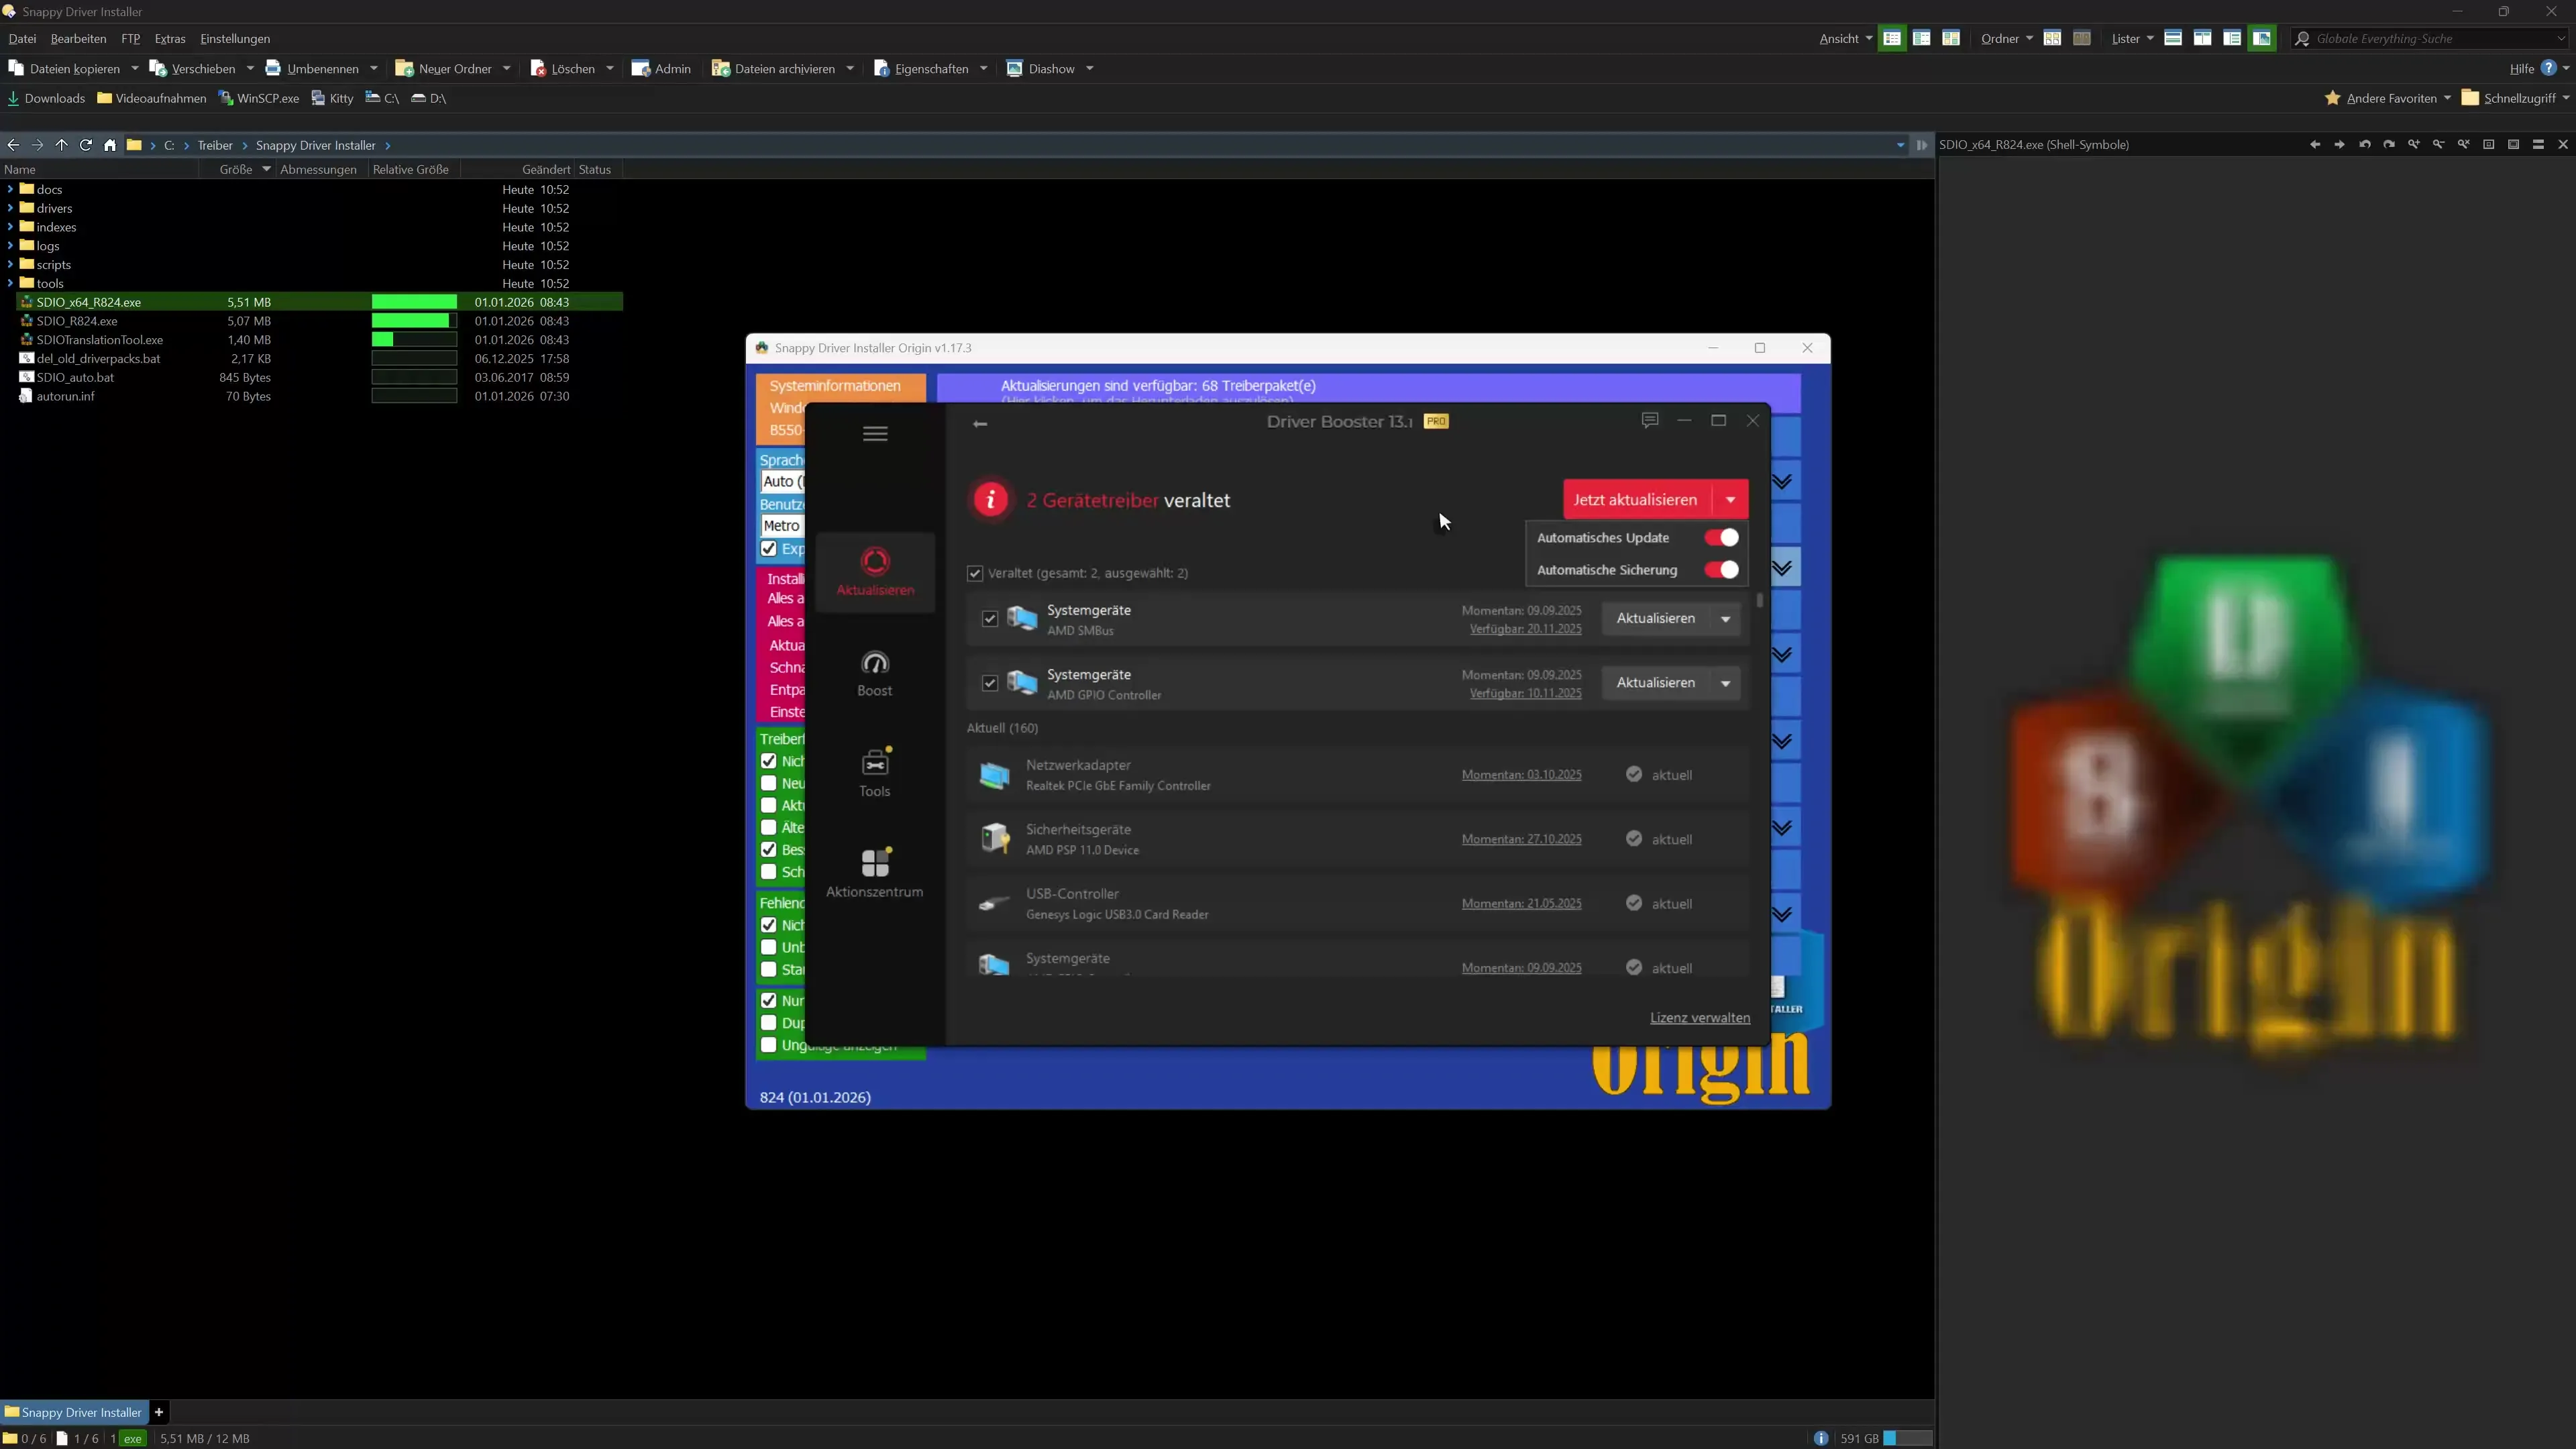Click the Jetzt aktualisieren button
The image size is (2576, 1449).
pos(1636,499)
